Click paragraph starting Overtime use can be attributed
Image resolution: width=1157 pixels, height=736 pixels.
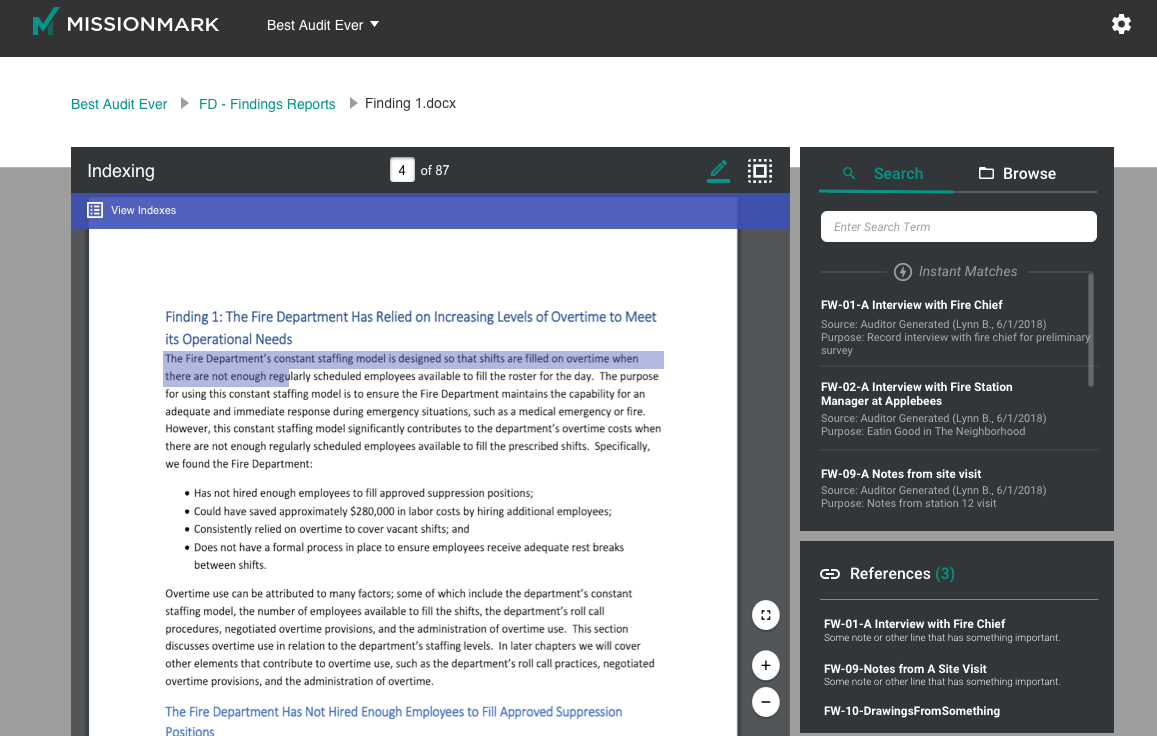point(410,637)
